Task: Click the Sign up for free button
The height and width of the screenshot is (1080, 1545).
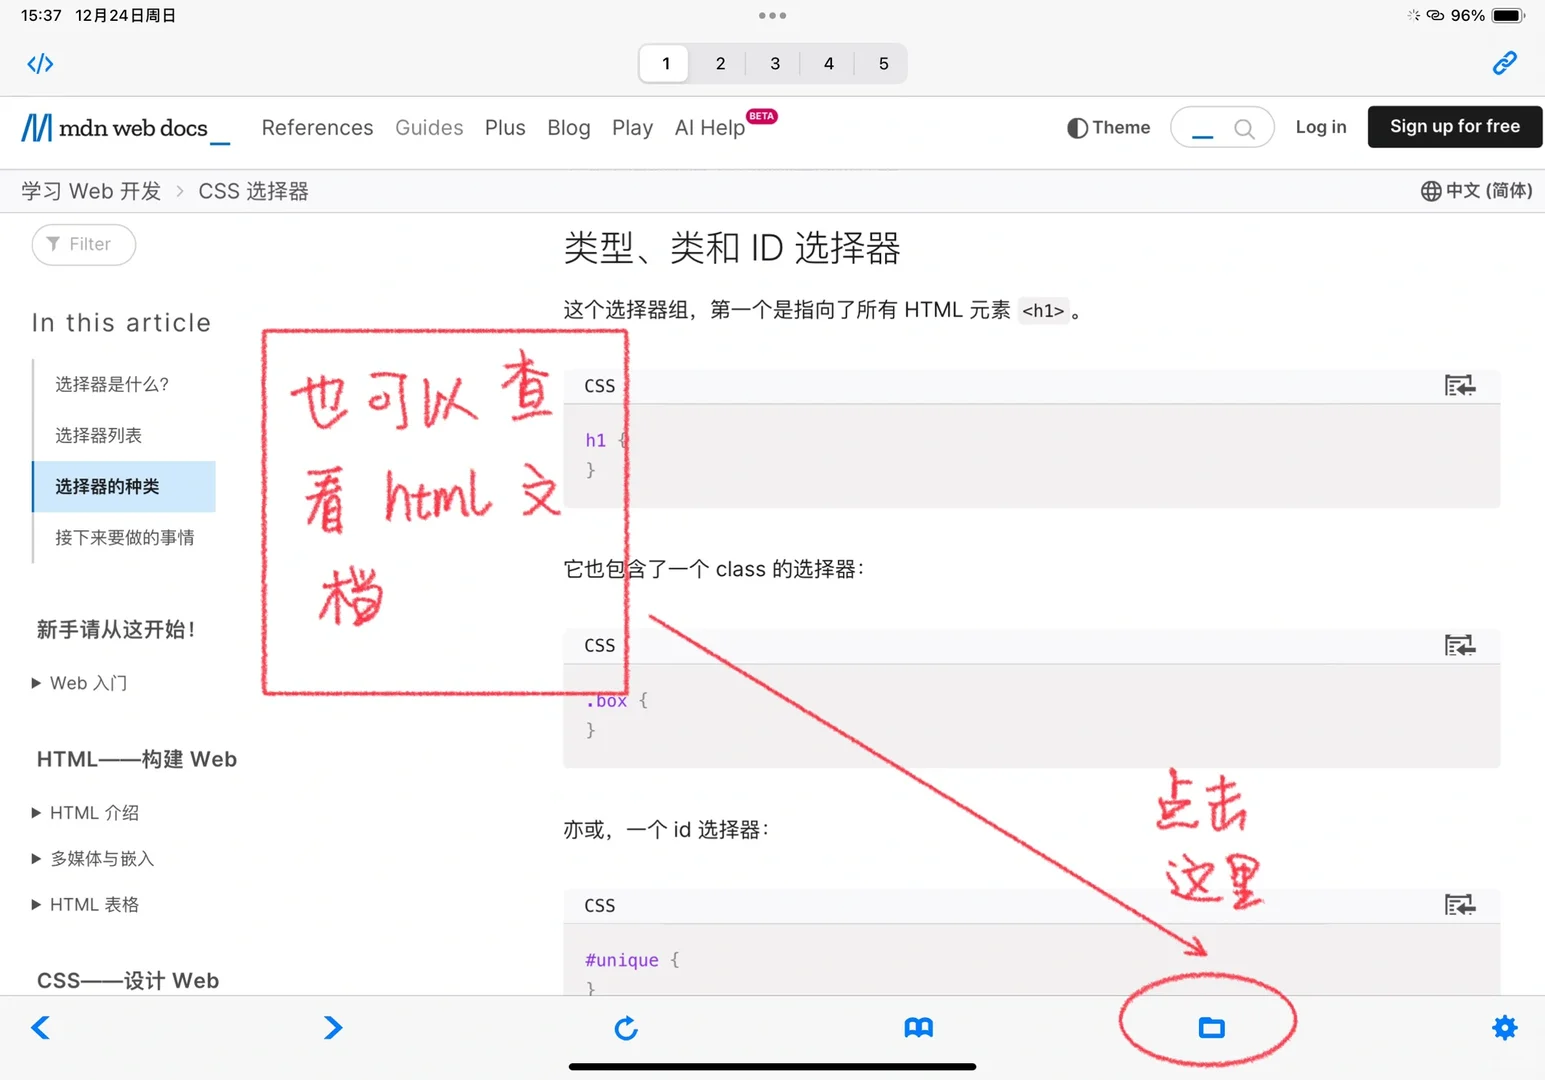Action: point(1454,127)
